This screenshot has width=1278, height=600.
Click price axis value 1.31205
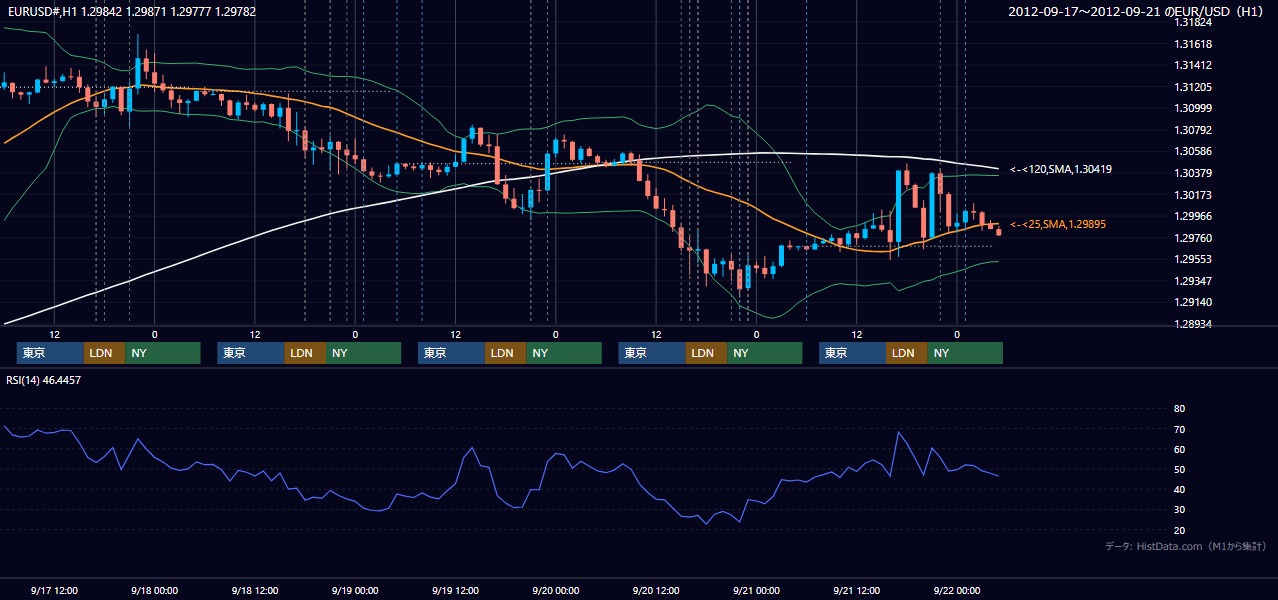1194,87
